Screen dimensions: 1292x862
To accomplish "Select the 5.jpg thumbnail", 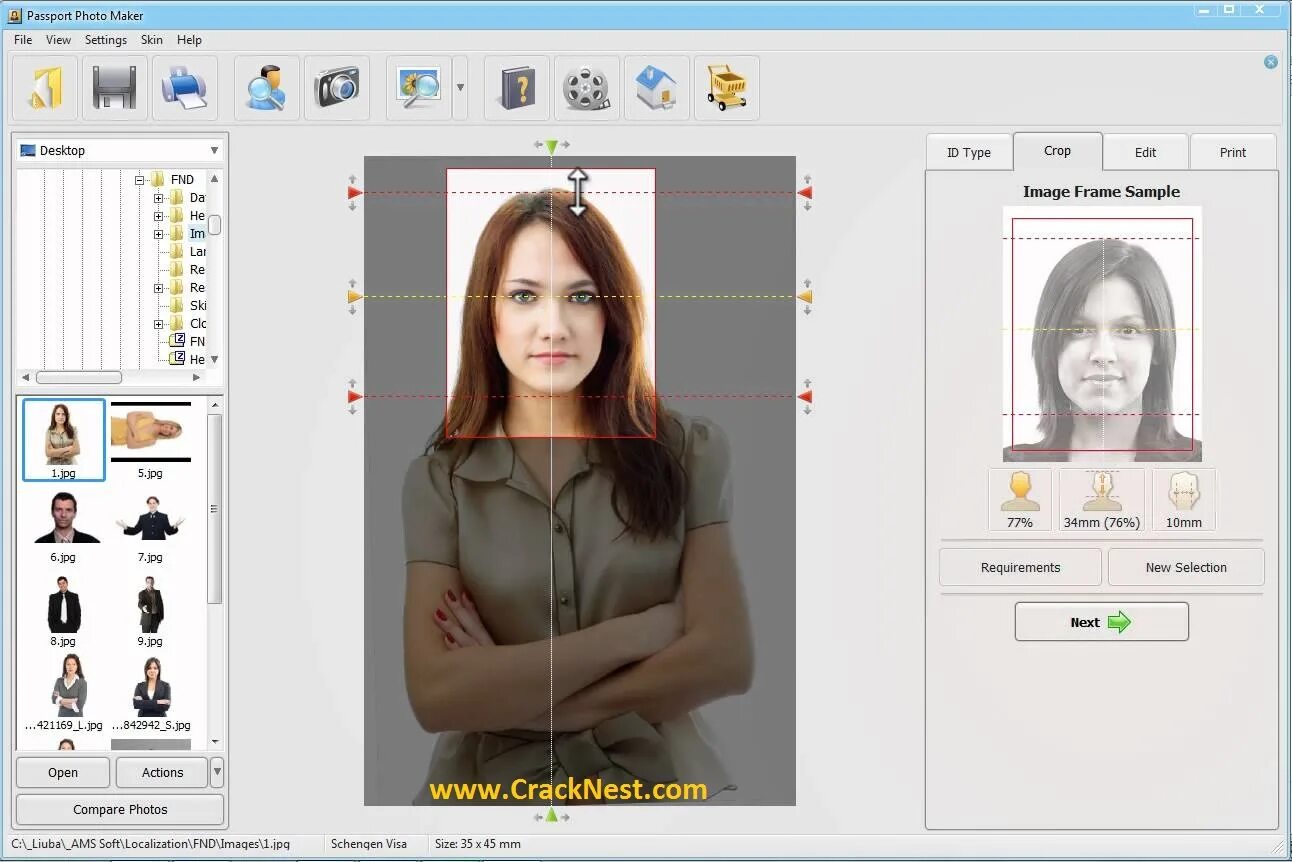I will point(150,440).
